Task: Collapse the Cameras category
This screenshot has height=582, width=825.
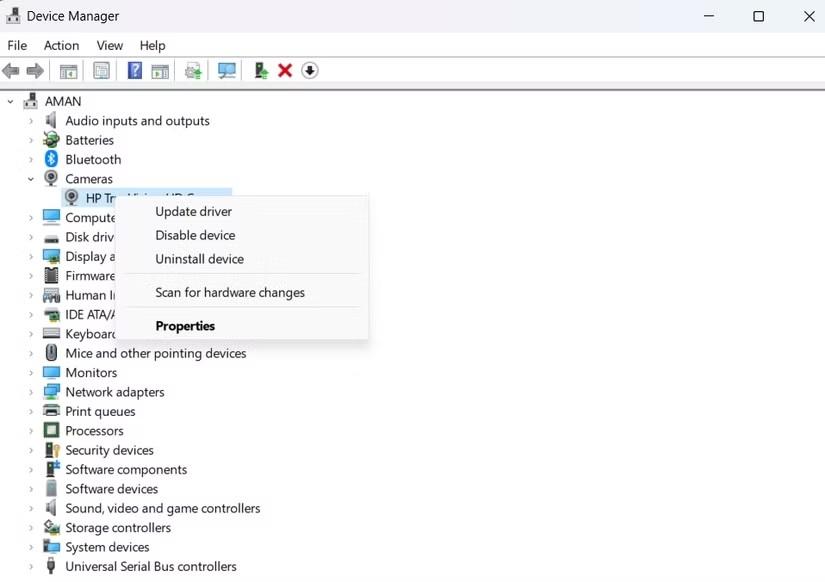Action: point(31,179)
